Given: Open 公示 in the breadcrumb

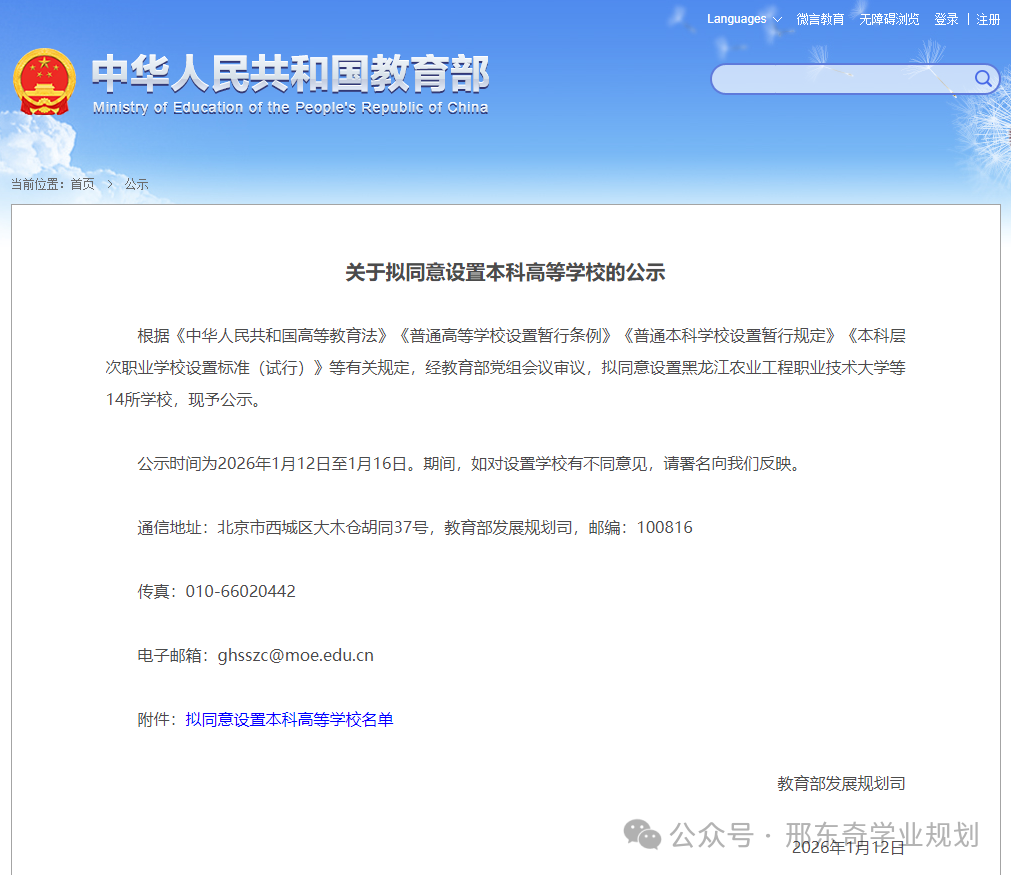Looking at the screenshot, I should point(136,184).
